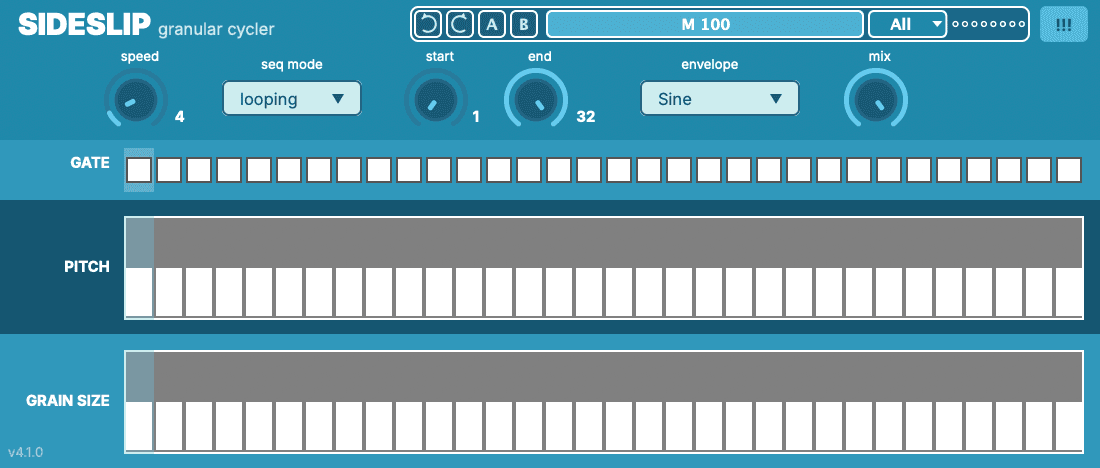The width and height of the screenshot is (1100, 468).
Task: Open the seq mode looping dropdown
Action: (292, 98)
